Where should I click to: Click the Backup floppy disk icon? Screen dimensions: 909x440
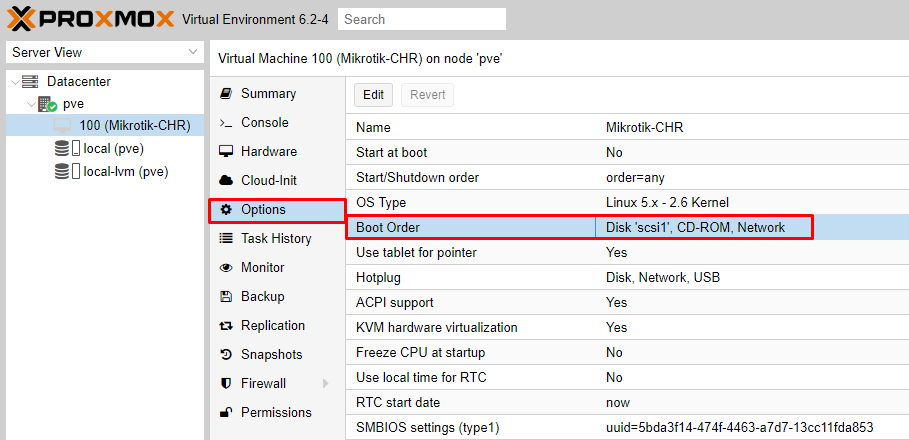click(x=226, y=297)
